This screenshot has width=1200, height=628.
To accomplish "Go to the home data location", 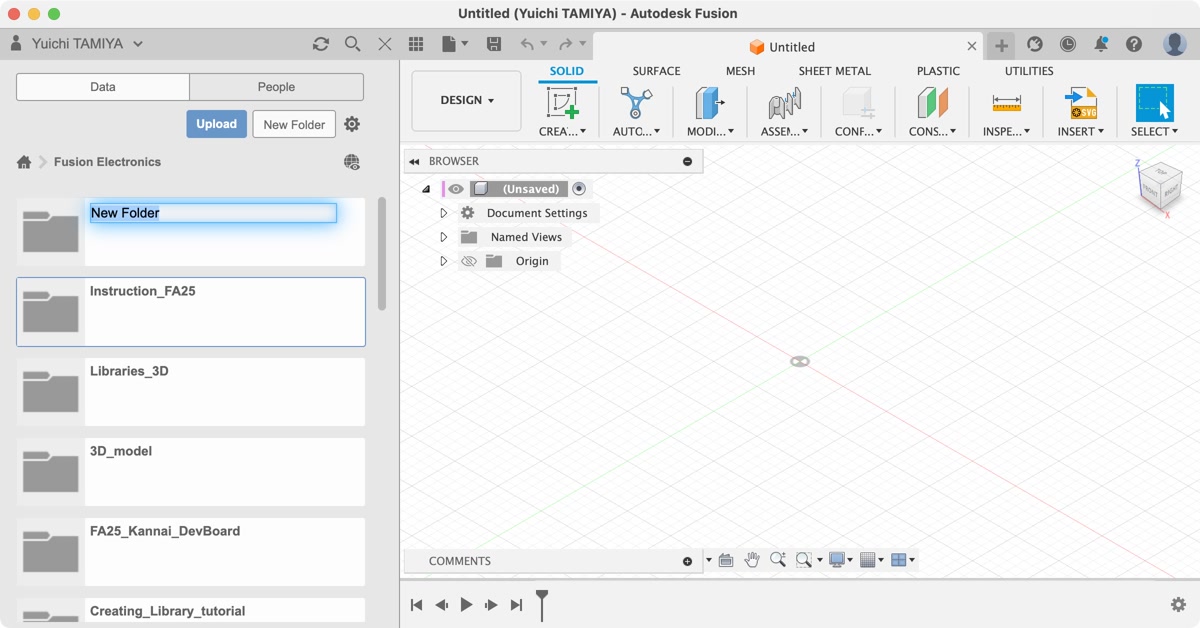I will (x=24, y=162).
